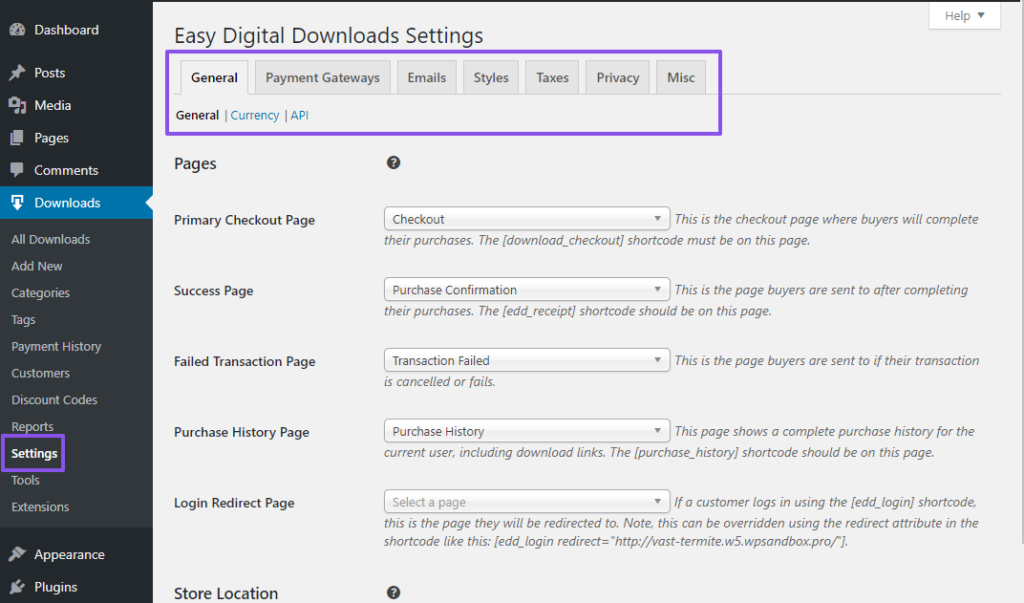Open Settings under Downloads
1024x603 pixels.
pyautogui.click(x=34, y=453)
